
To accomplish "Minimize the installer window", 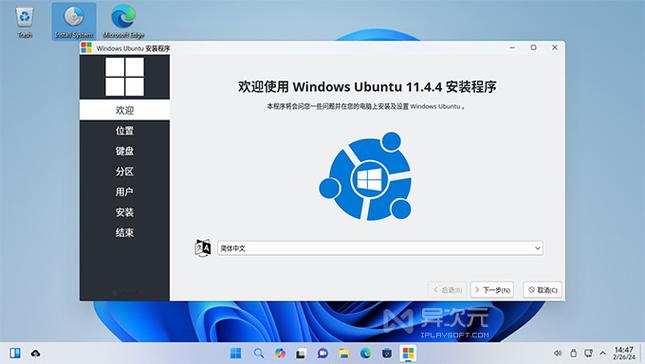I will (512, 47).
